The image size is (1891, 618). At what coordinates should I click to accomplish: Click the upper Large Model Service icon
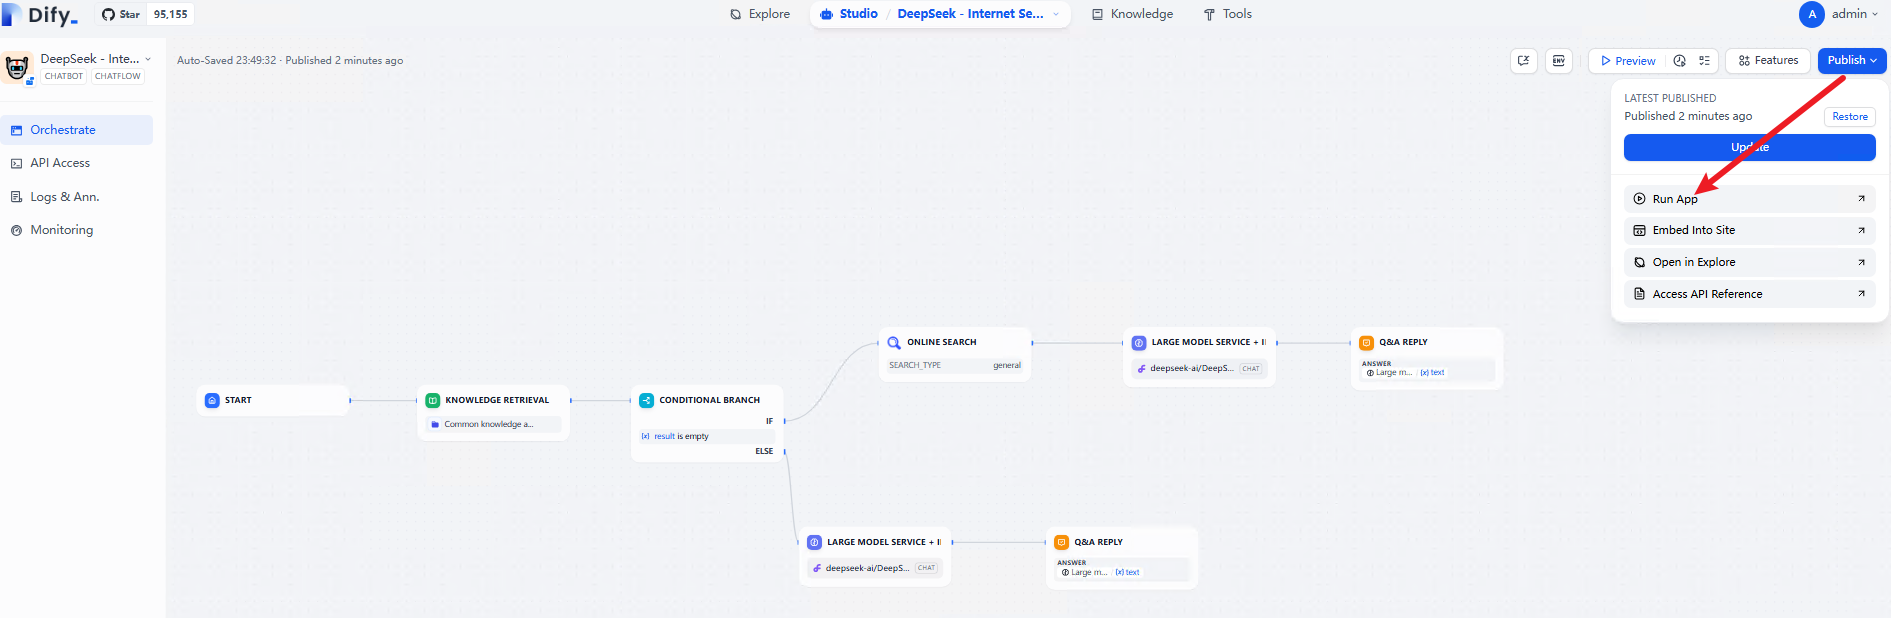tap(1139, 342)
